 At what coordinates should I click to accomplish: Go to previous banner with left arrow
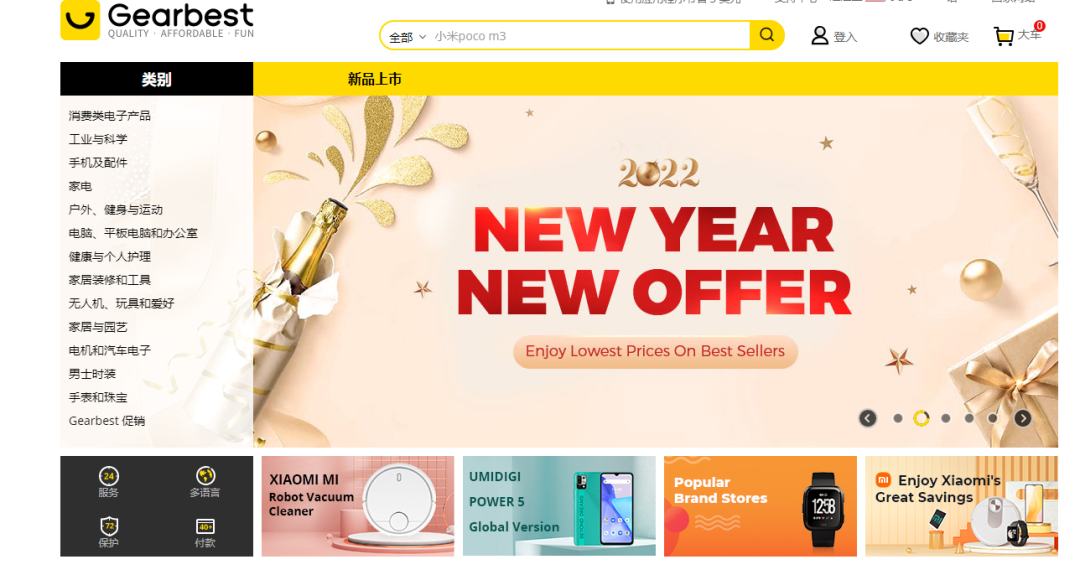pyautogui.click(x=868, y=418)
